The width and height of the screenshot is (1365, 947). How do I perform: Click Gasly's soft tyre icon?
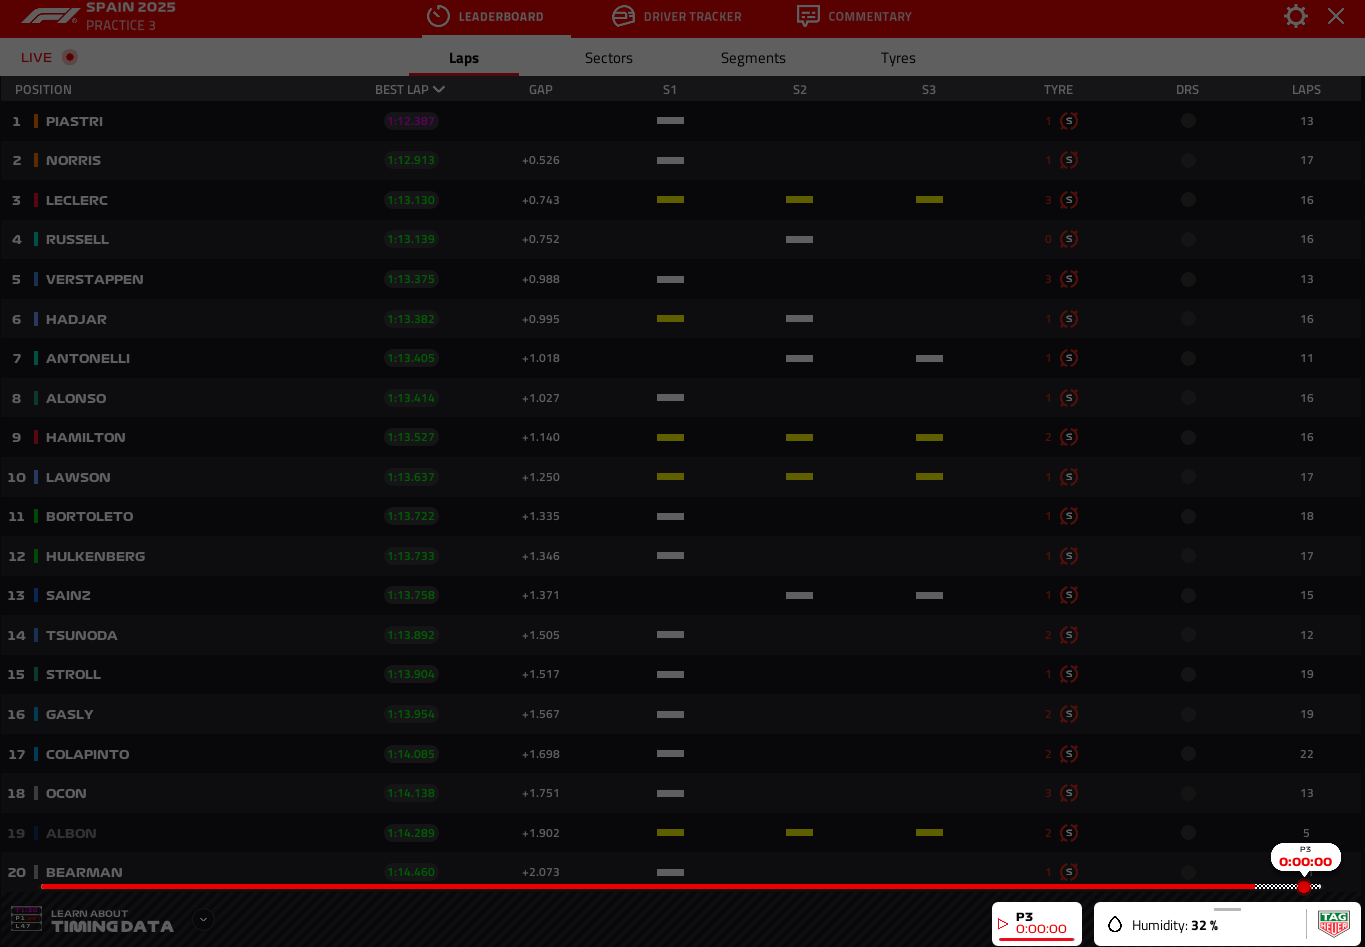point(1069,714)
